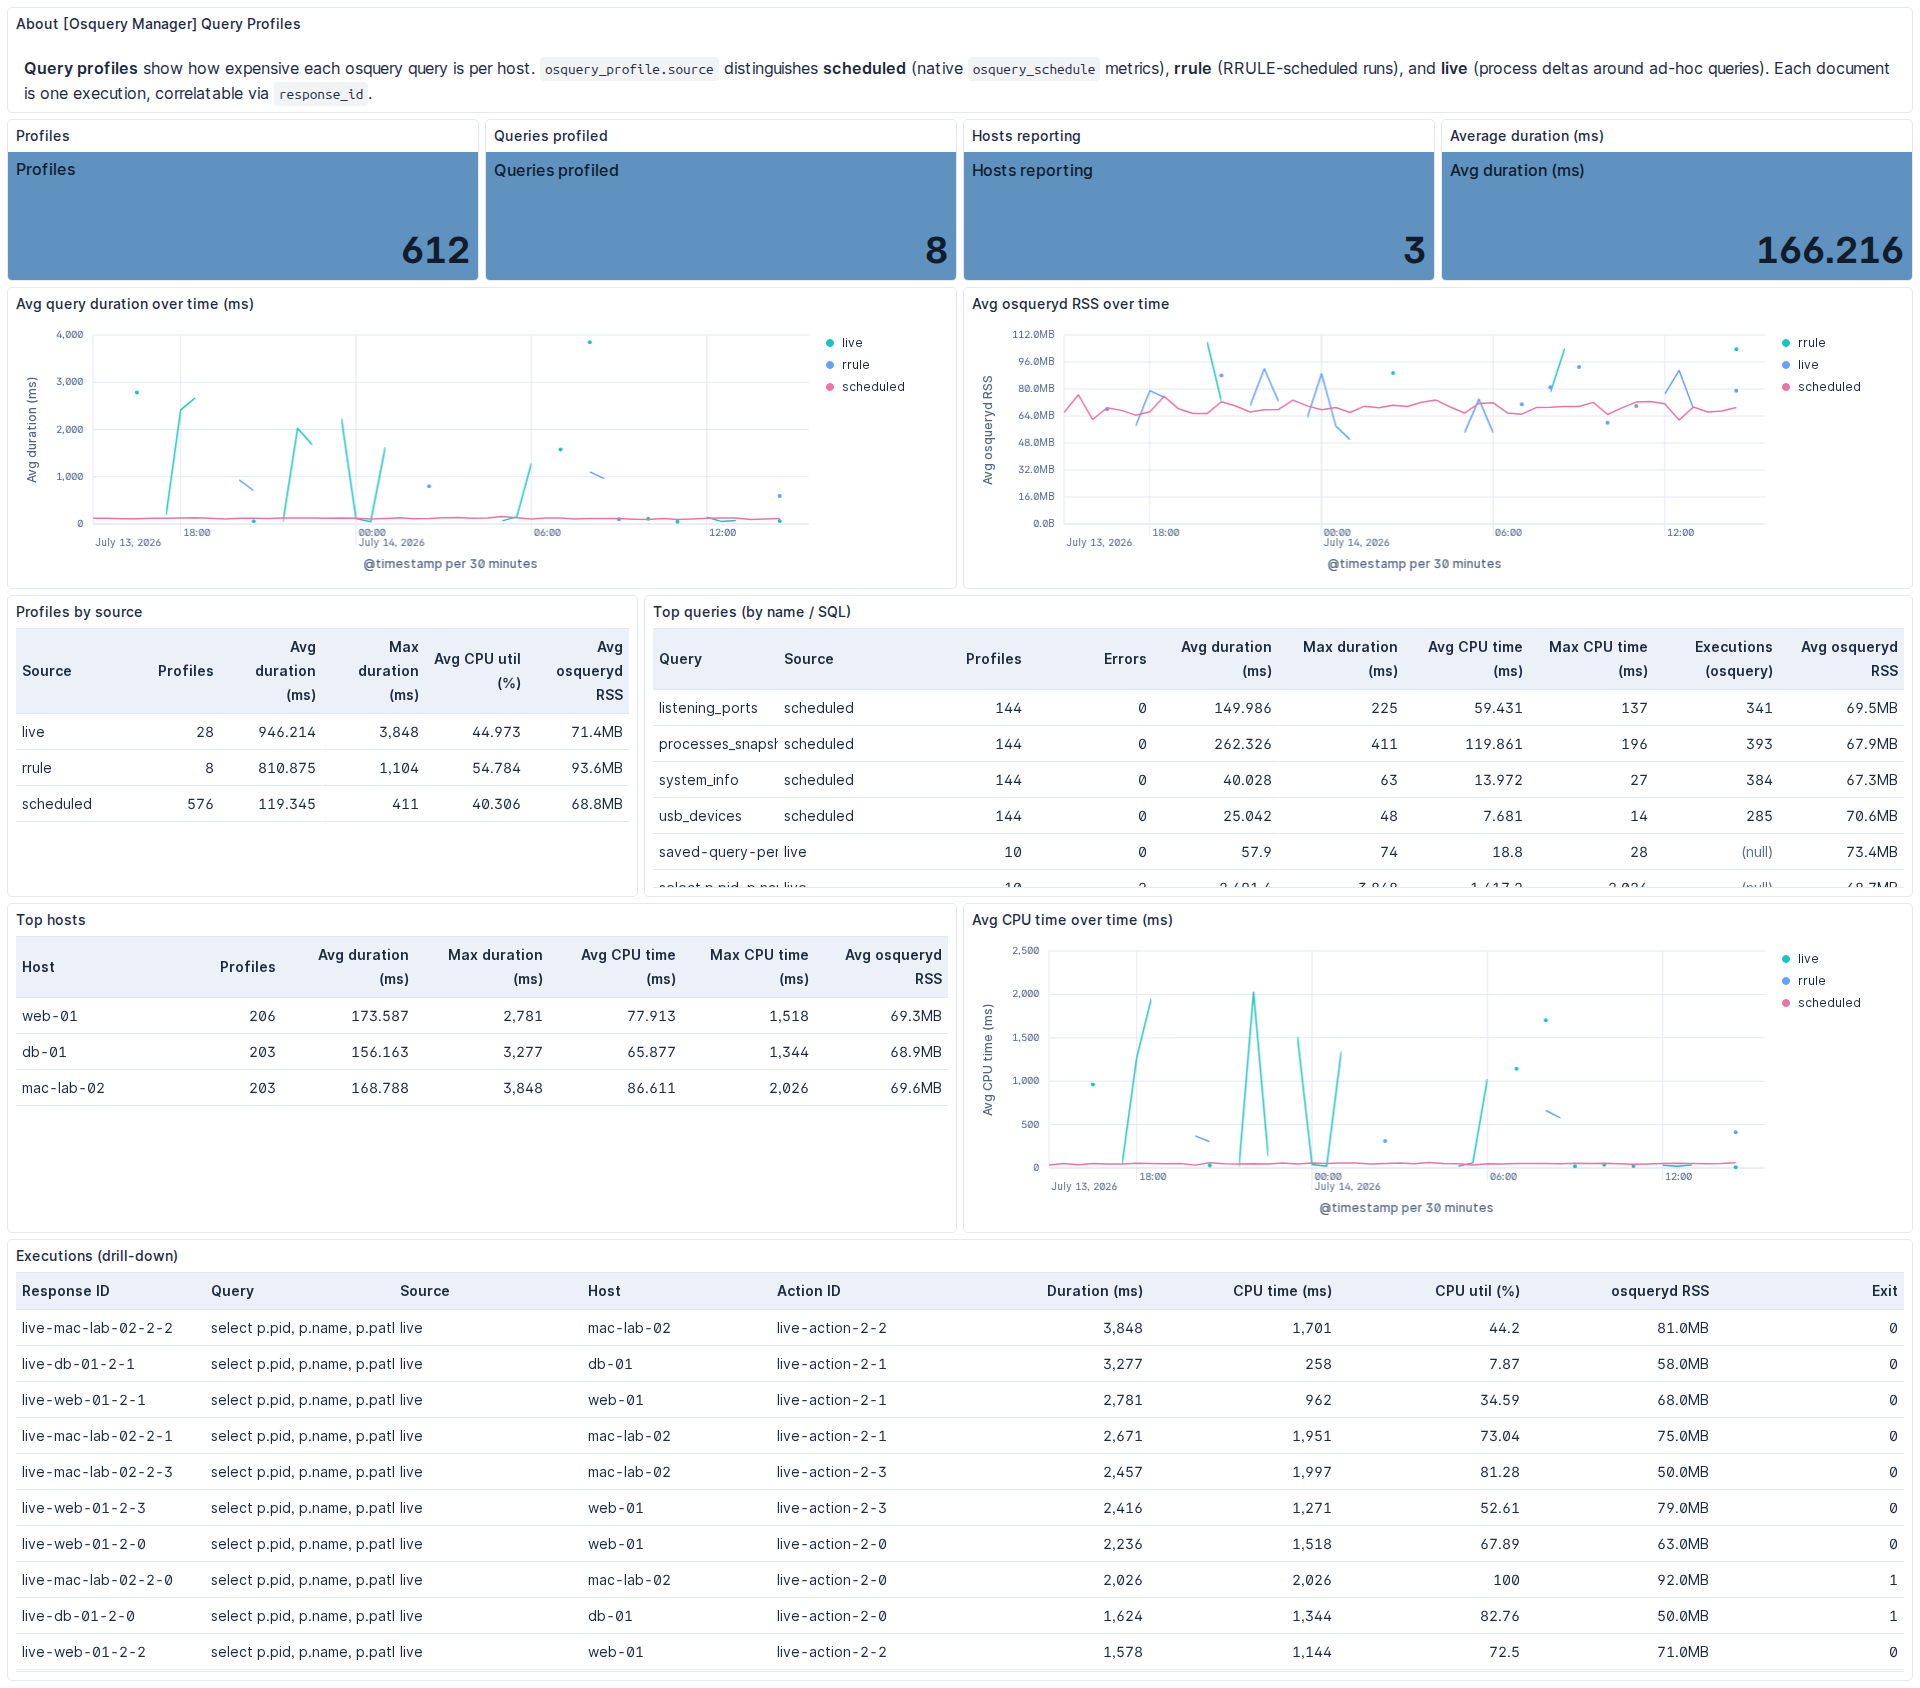Image resolution: width=1920 pixels, height=1688 pixels.
Task: Click the 'osquery_profile.source' code text
Action: point(629,69)
